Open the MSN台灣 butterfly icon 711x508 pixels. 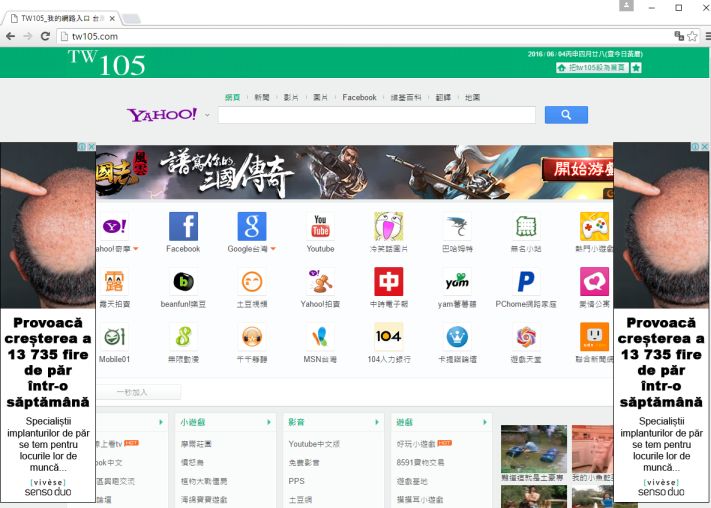(x=320, y=337)
